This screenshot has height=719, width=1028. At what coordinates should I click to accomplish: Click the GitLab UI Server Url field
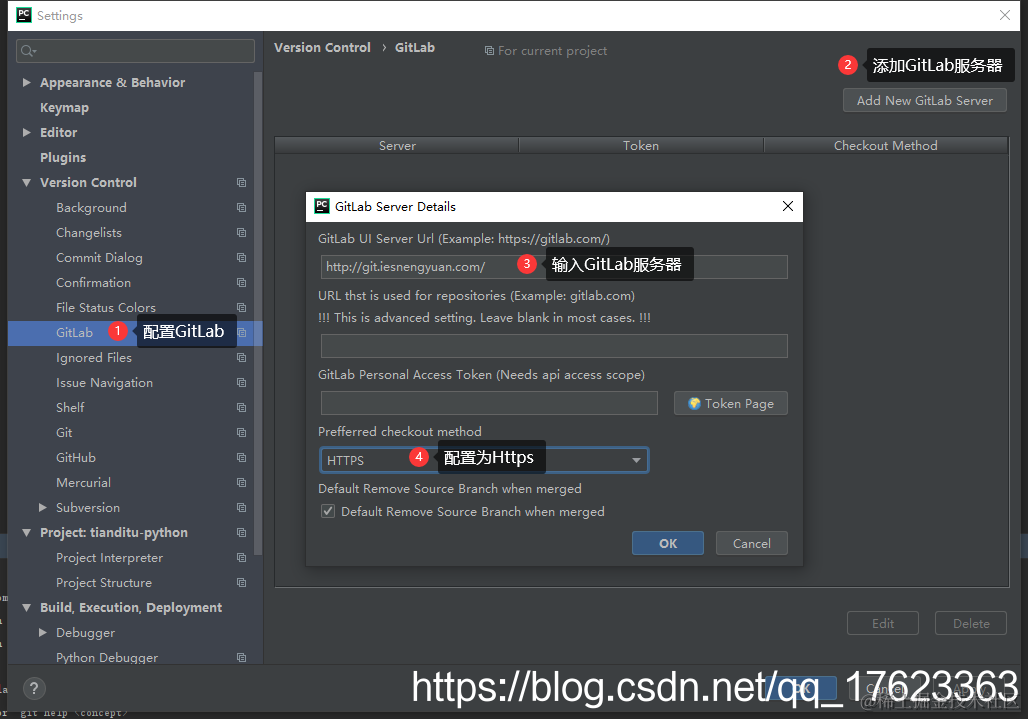(x=554, y=267)
